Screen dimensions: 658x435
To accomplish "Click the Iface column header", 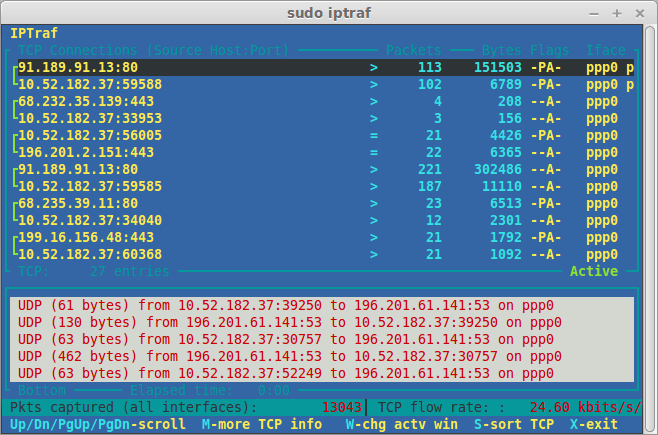I will coord(606,50).
